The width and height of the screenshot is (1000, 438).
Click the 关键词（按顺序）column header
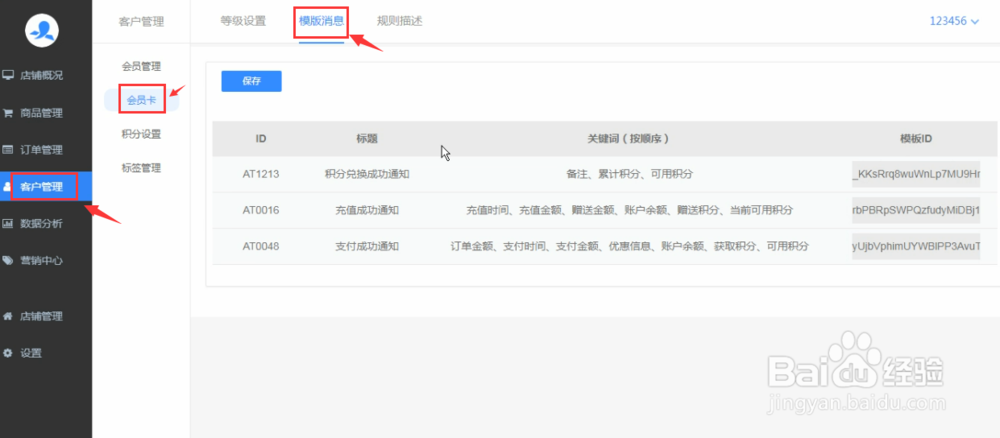629,138
